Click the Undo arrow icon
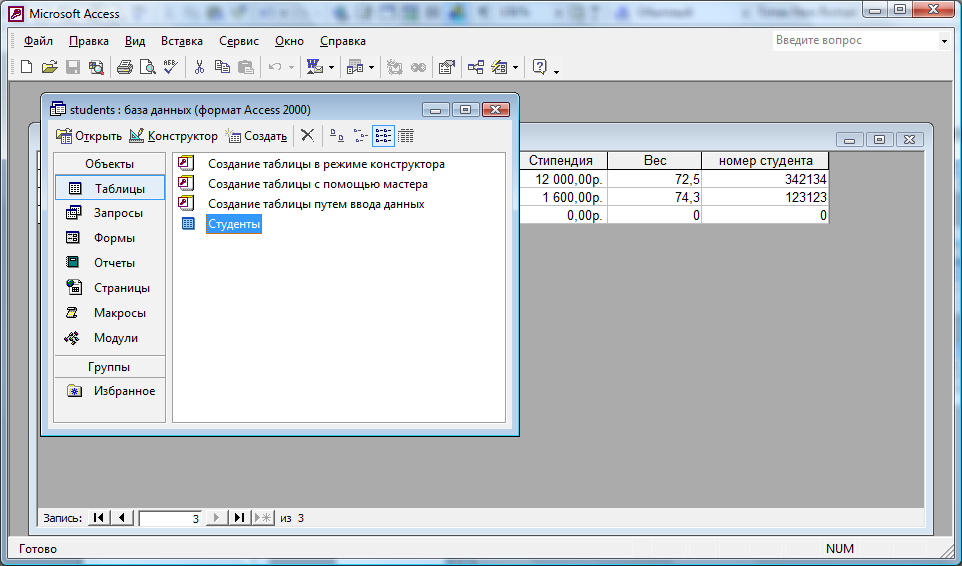This screenshot has width=962, height=566. 275,67
